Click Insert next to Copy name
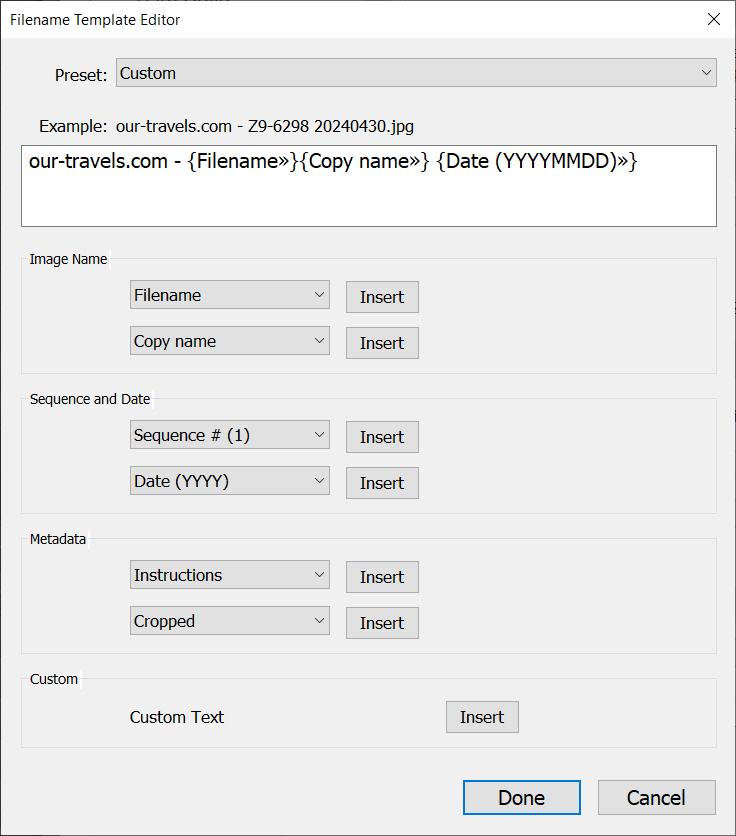The image size is (736, 836). pos(382,343)
